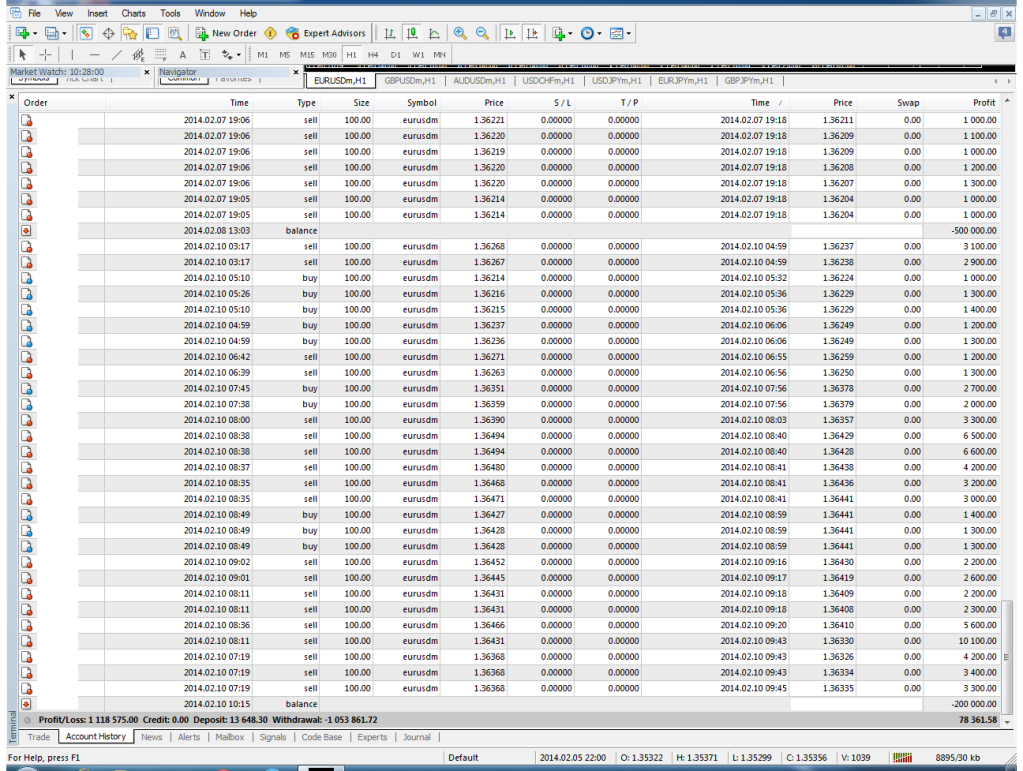This screenshot has height=771, width=1023.
Task: Select the candlestick chart icon
Action: click(412, 33)
